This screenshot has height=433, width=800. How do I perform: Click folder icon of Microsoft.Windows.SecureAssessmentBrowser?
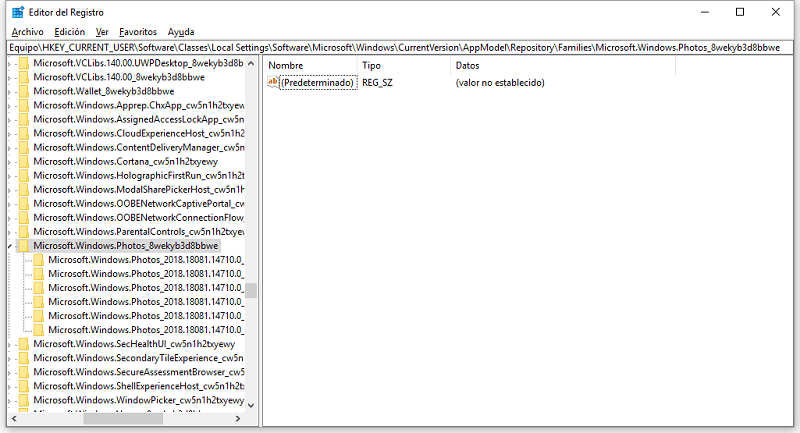coord(23,372)
